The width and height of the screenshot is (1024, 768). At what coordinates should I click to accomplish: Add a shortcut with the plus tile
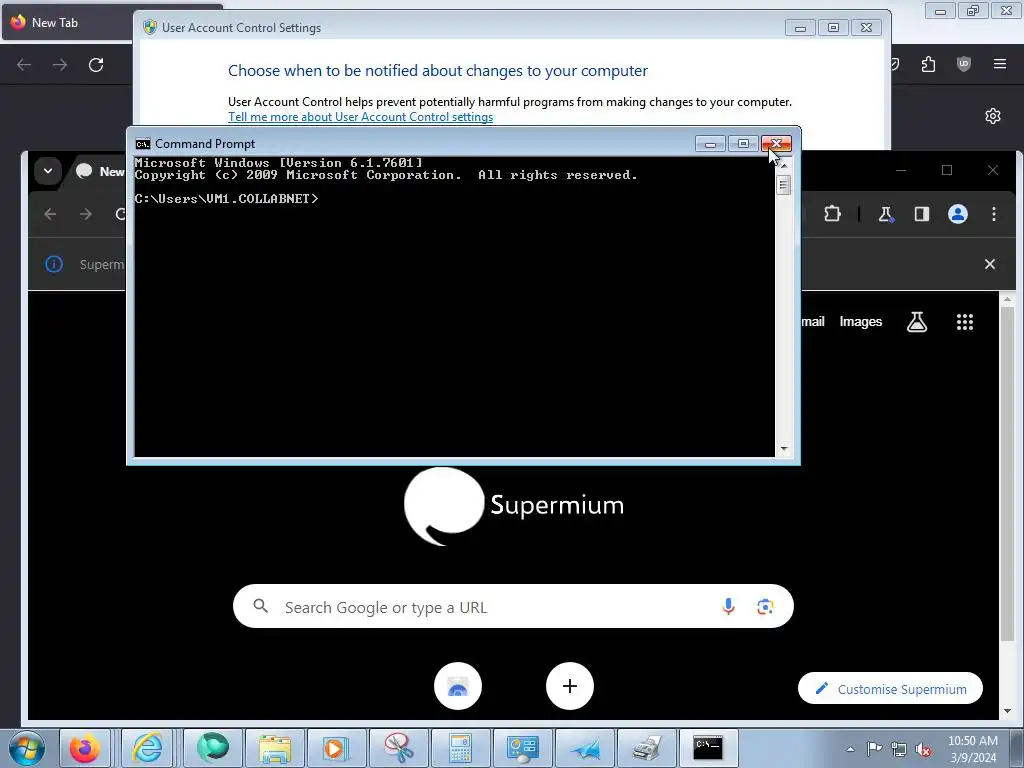point(570,686)
